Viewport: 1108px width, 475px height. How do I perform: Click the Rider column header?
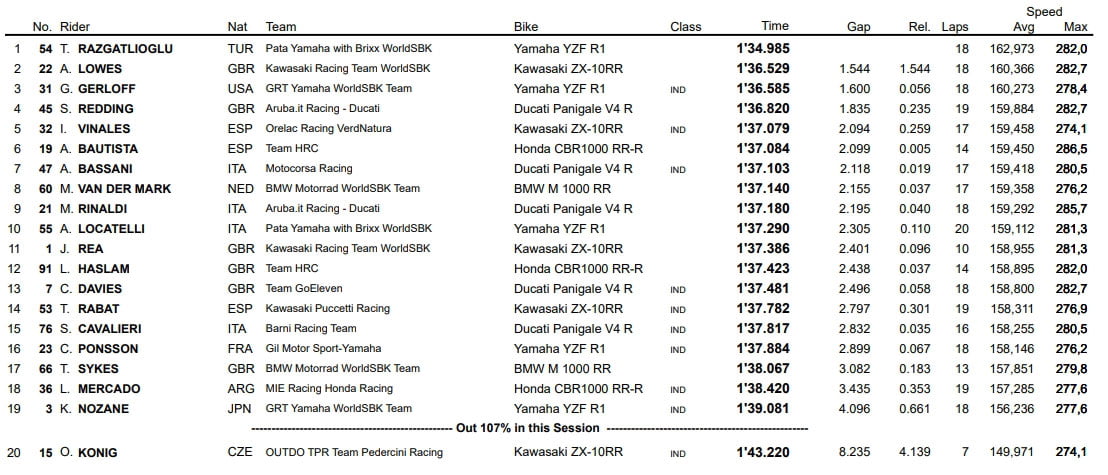click(75, 27)
